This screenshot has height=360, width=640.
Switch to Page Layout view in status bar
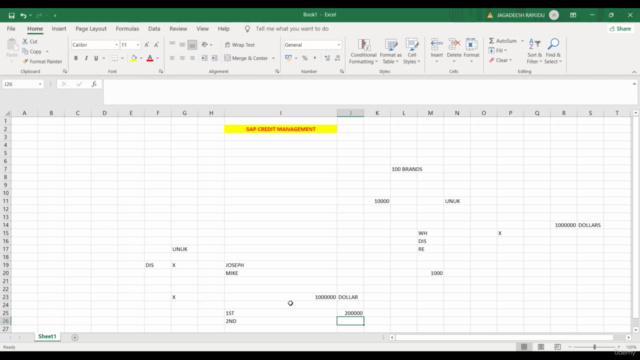(541, 347)
